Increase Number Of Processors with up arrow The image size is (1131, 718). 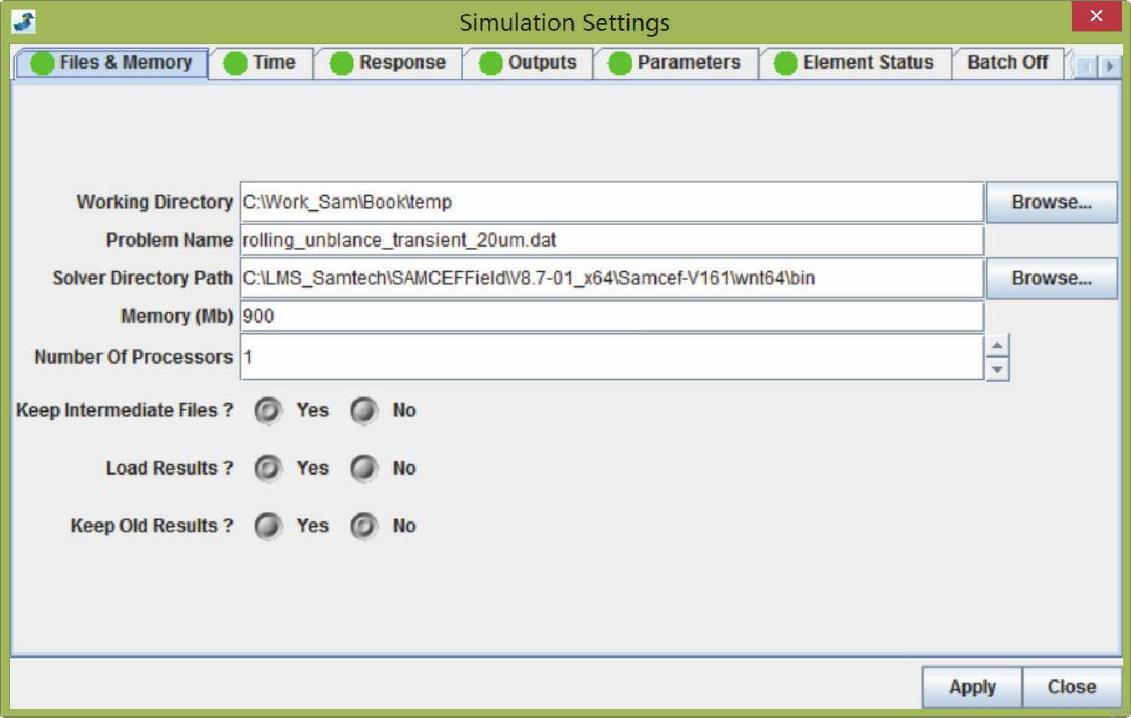pos(997,346)
